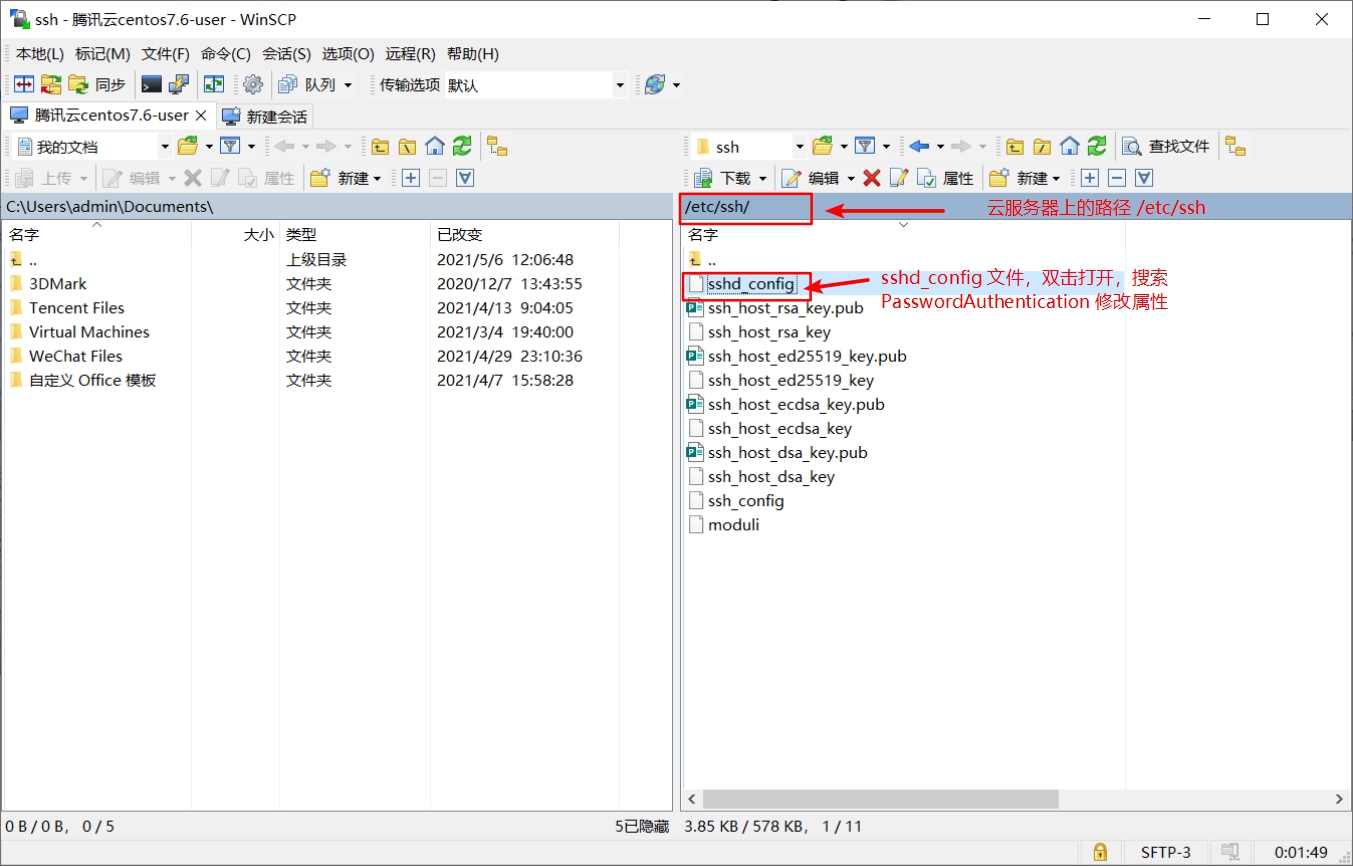Open the 传输选项 transfer settings combo box
The image size is (1353, 866).
(x=535, y=85)
